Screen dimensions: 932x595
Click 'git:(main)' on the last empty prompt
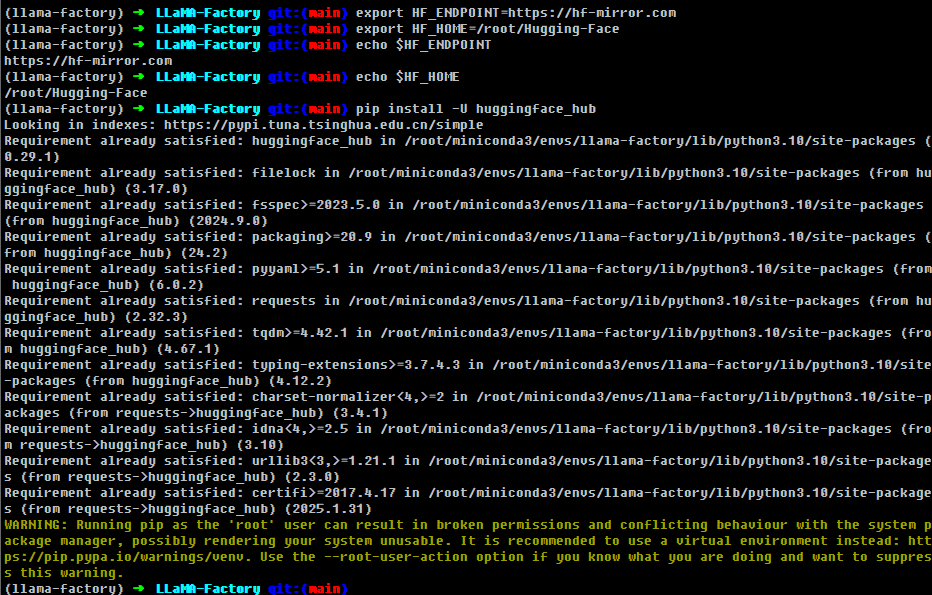(x=307, y=588)
